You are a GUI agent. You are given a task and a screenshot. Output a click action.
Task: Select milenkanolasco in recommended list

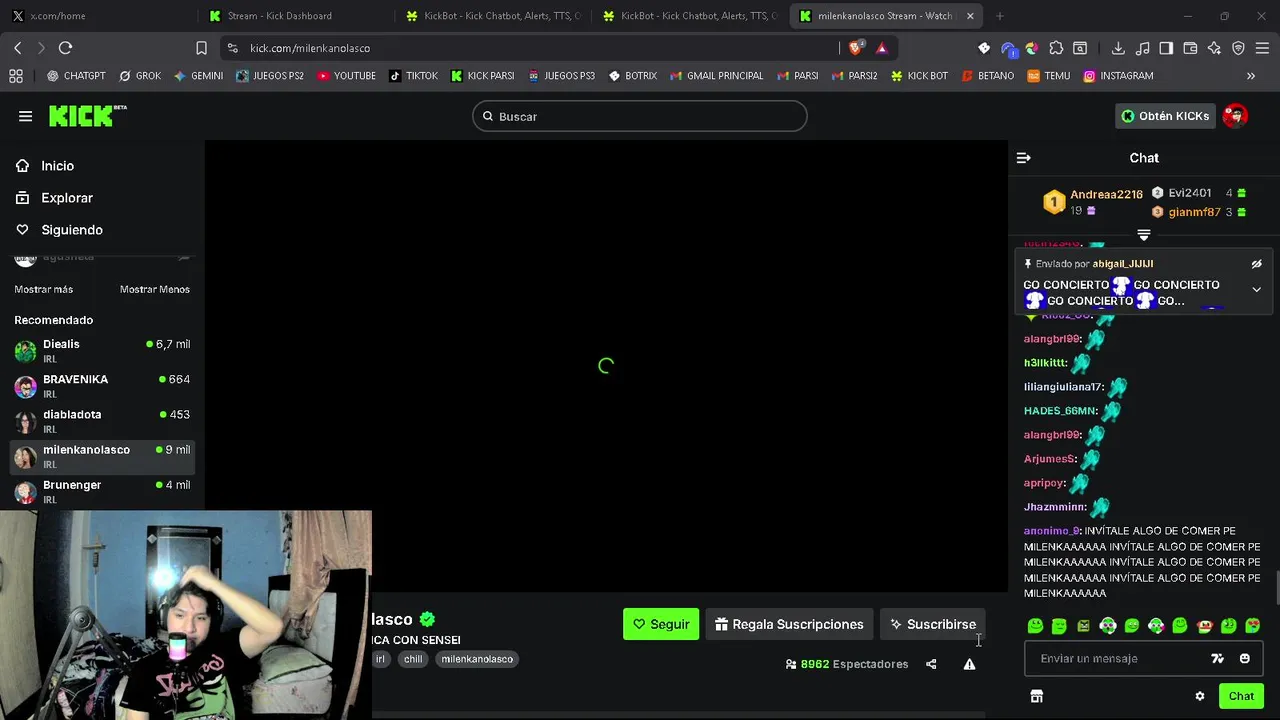pyautogui.click(x=102, y=456)
